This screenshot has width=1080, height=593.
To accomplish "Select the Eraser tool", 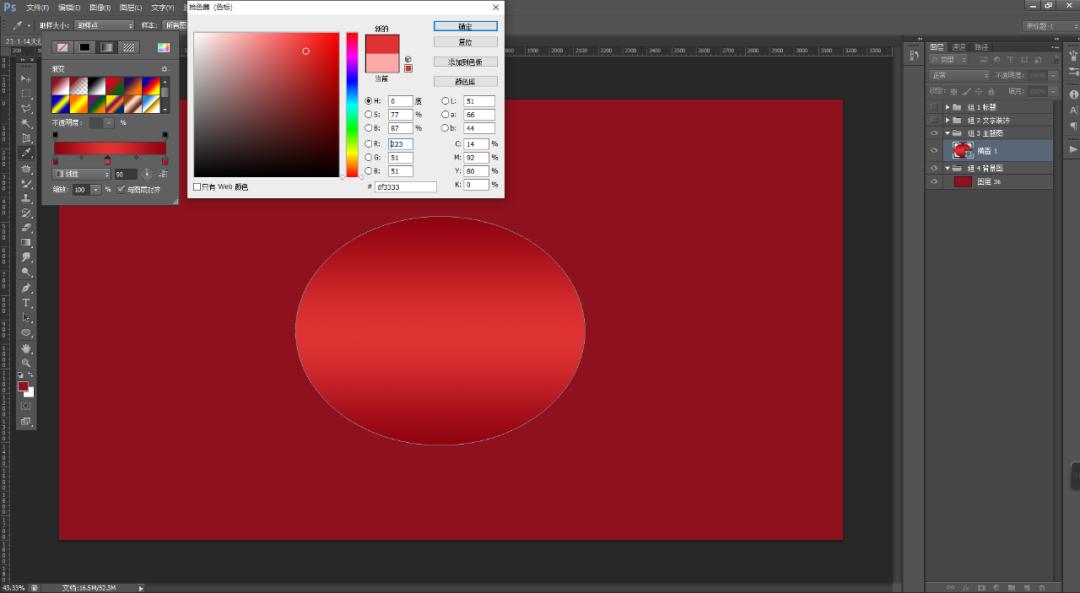I will pyautogui.click(x=26, y=227).
